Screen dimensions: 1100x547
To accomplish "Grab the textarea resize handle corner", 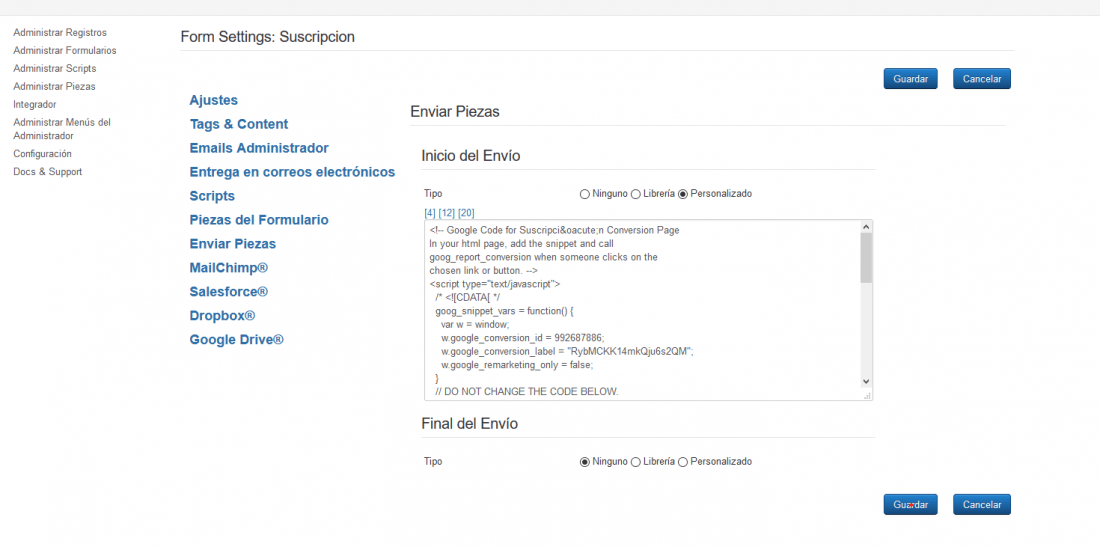I will point(867,396).
